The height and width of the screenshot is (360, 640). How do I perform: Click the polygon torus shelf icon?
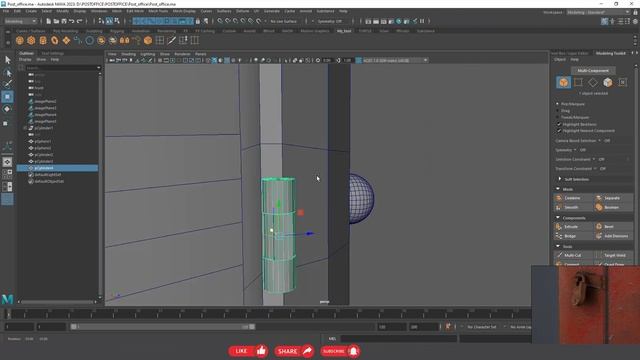click(55, 40)
